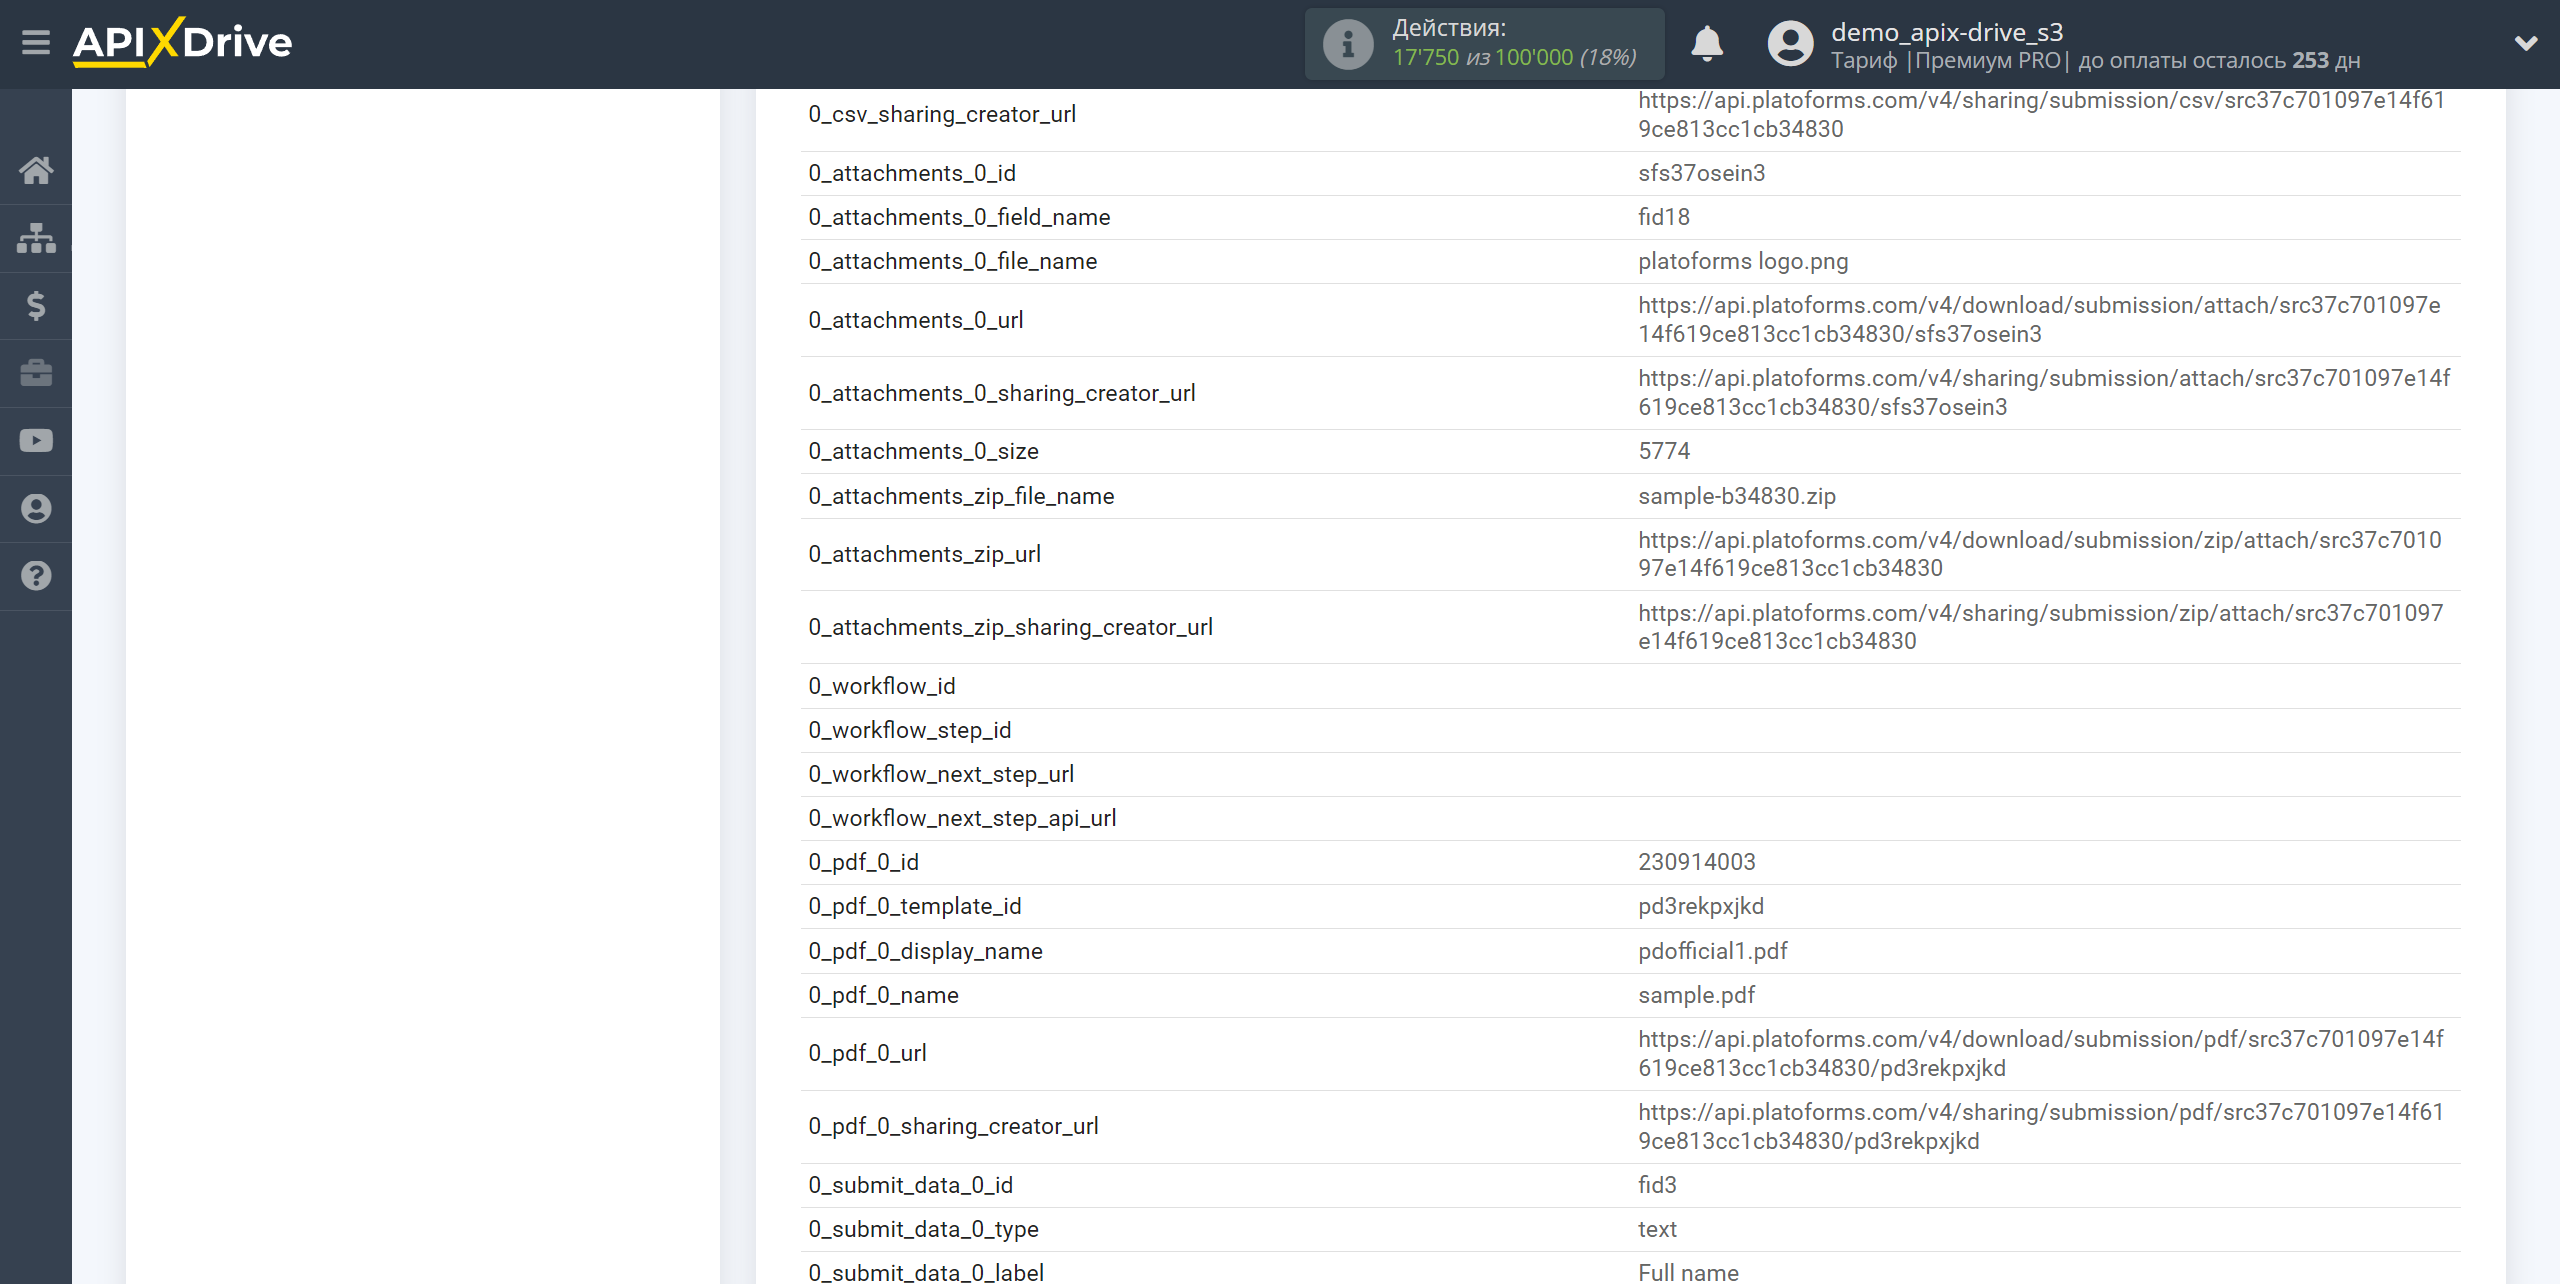This screenshot has width=2560, height=1284.
Task: Click the ApiX-Drive logo
Action: [182, 42]
